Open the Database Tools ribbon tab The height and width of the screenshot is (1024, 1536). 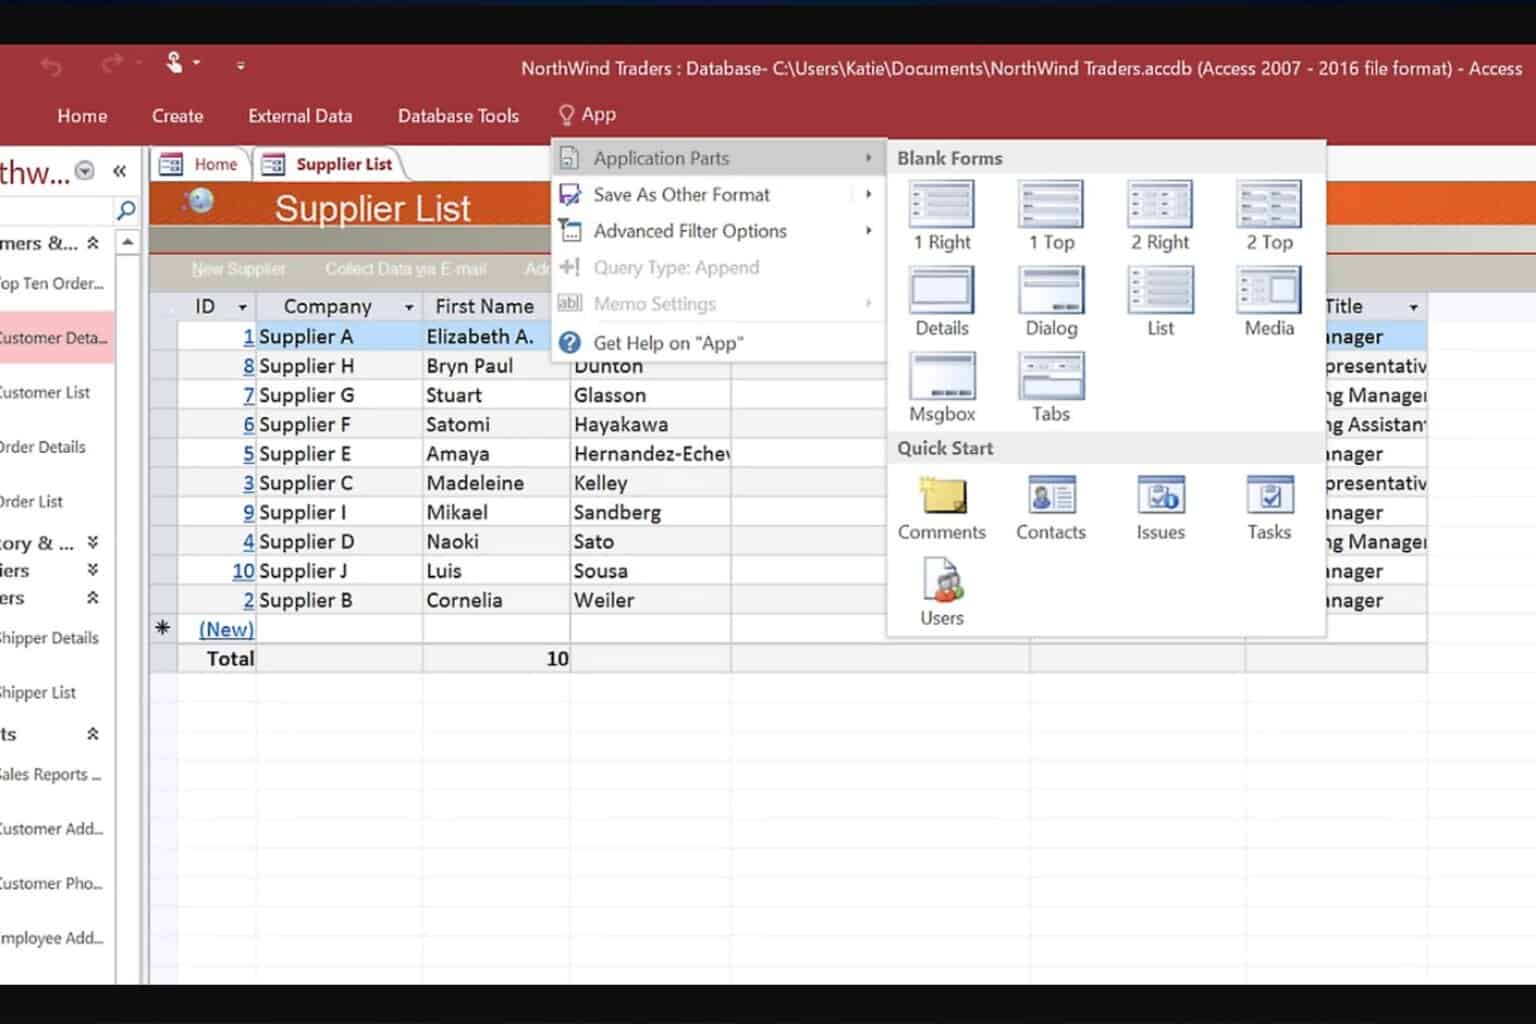click(x=458, y=116)
